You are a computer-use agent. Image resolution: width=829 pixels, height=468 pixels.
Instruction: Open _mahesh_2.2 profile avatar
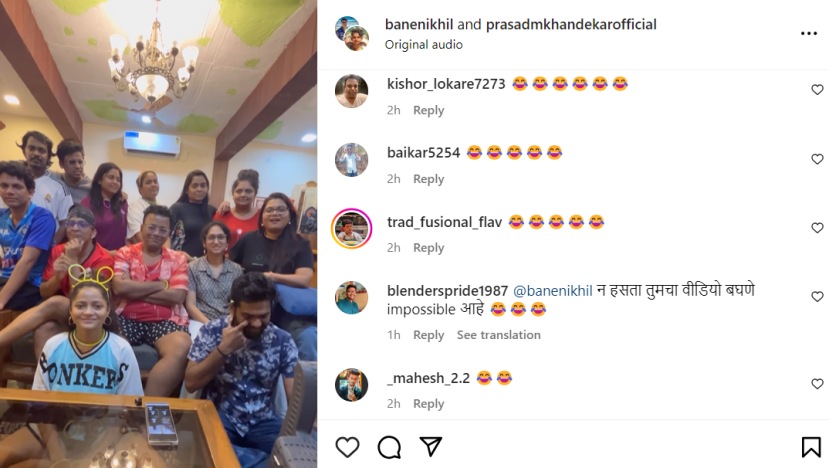pos(352,384)
